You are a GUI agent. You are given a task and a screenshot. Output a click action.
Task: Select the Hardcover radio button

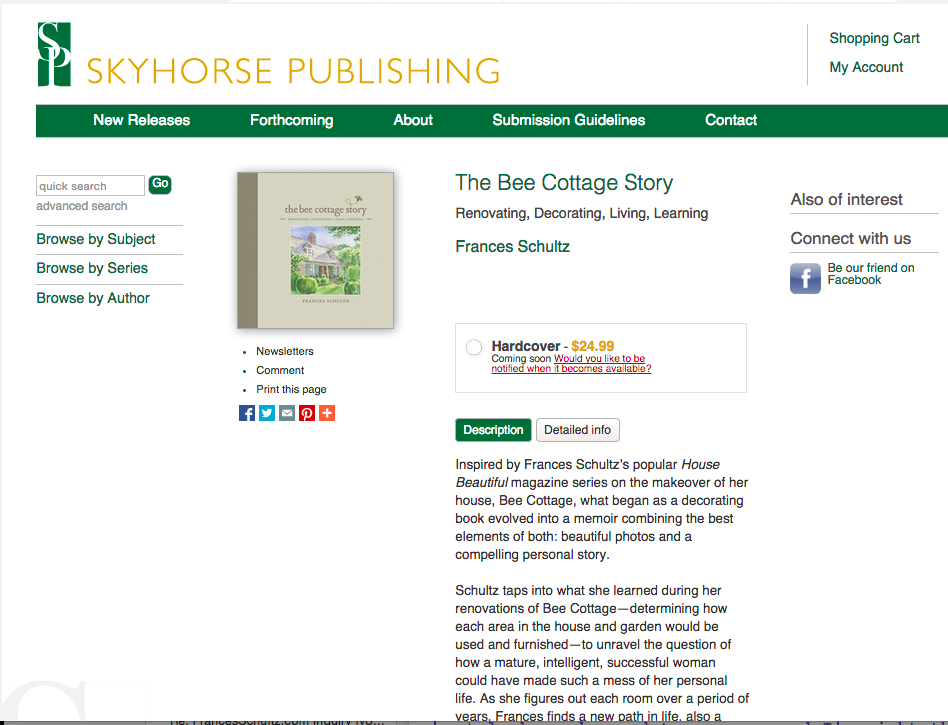pos(474,348)
